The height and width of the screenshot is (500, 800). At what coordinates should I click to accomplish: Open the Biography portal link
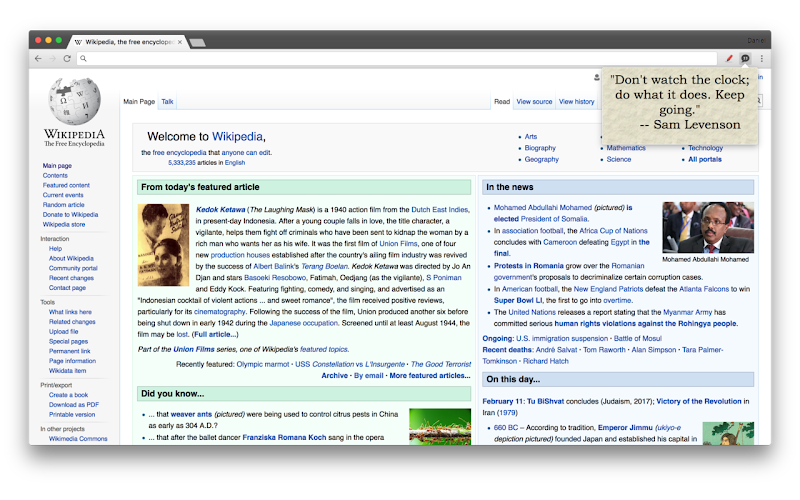point(540,148)
